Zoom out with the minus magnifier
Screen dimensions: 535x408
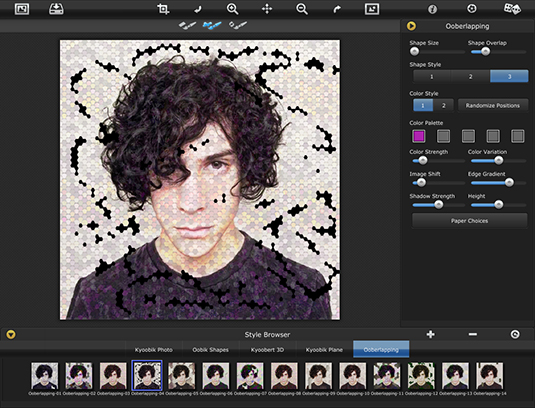coord(302,9)
